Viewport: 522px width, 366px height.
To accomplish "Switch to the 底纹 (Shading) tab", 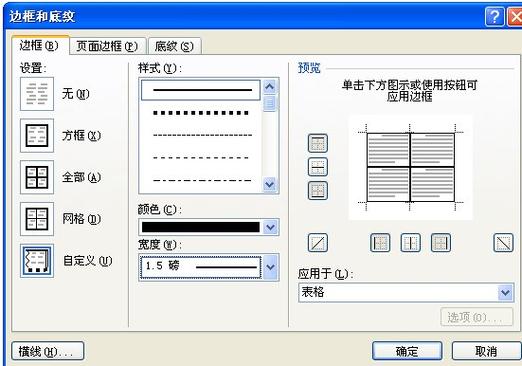I will [x=174, y=46].
